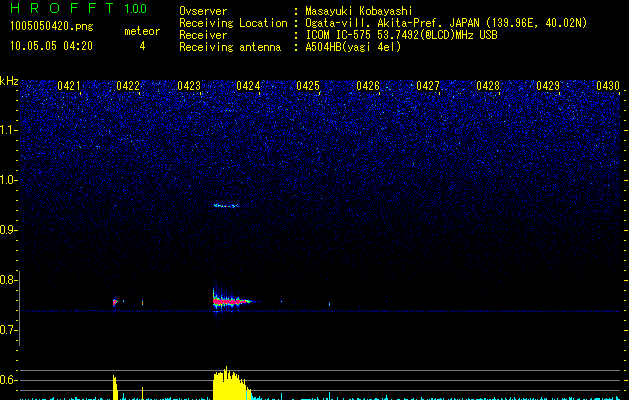This screenshot has width=629, height=400.
Task: Click the yellow intensity spike near 0422
Action: pyautogui.click(x=115, y=388)
